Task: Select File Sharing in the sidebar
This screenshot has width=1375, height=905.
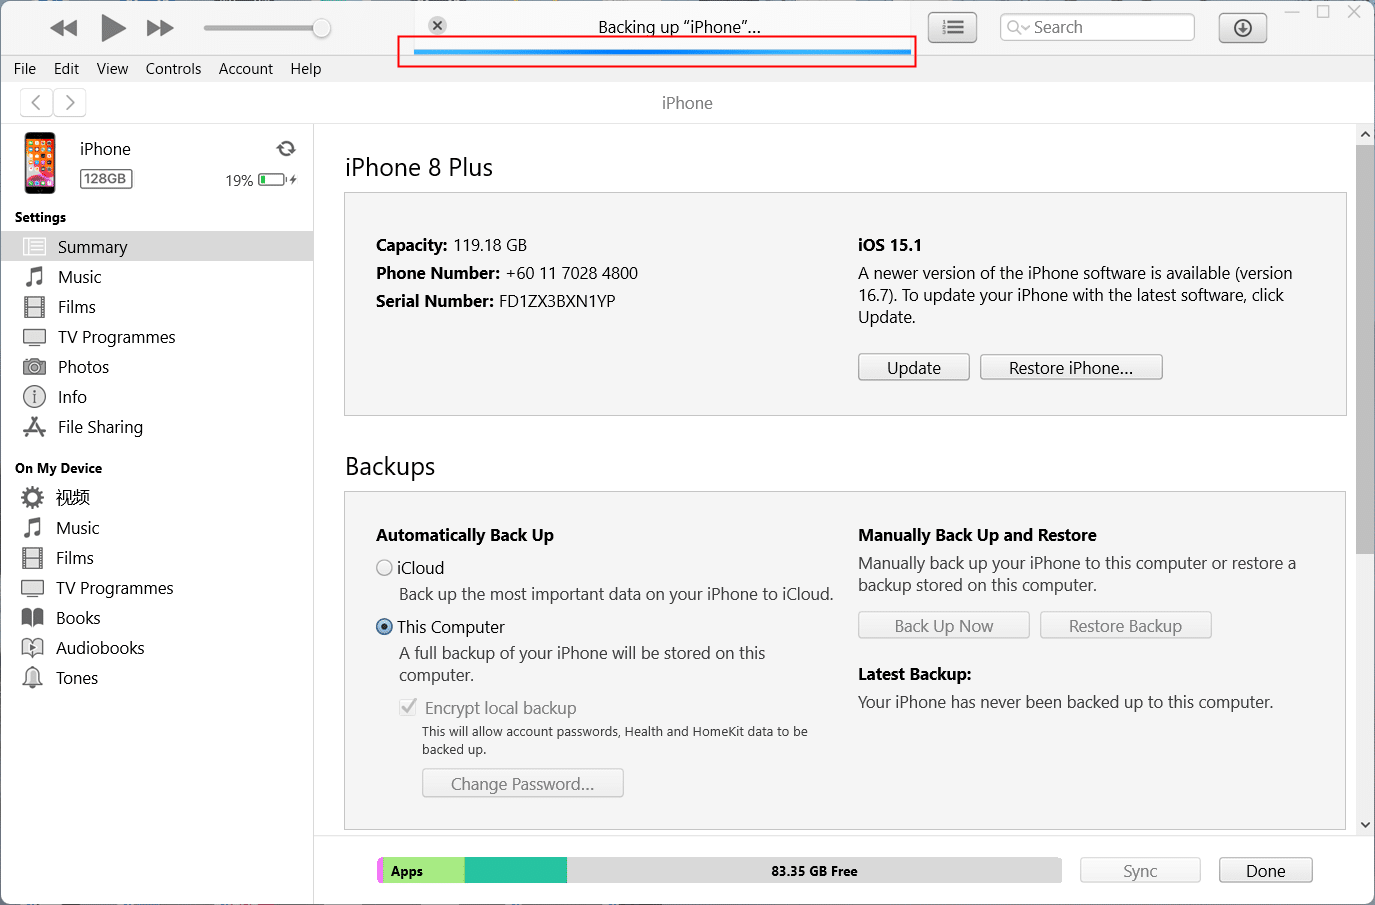Action: pos(157,427)
